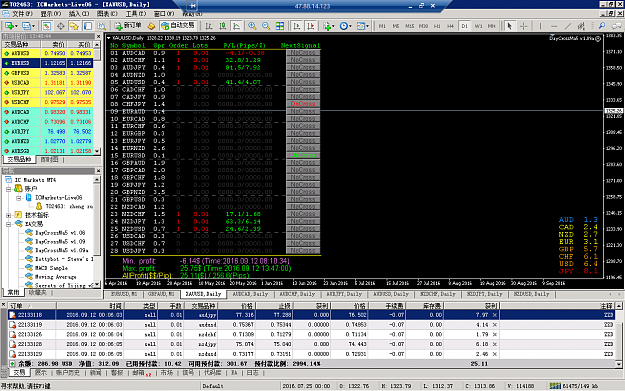Image resolution: width=625 pixels, height=391 pixels.
Task: Toggle chart auto scroll icon
Action: (x=297, y=26)
